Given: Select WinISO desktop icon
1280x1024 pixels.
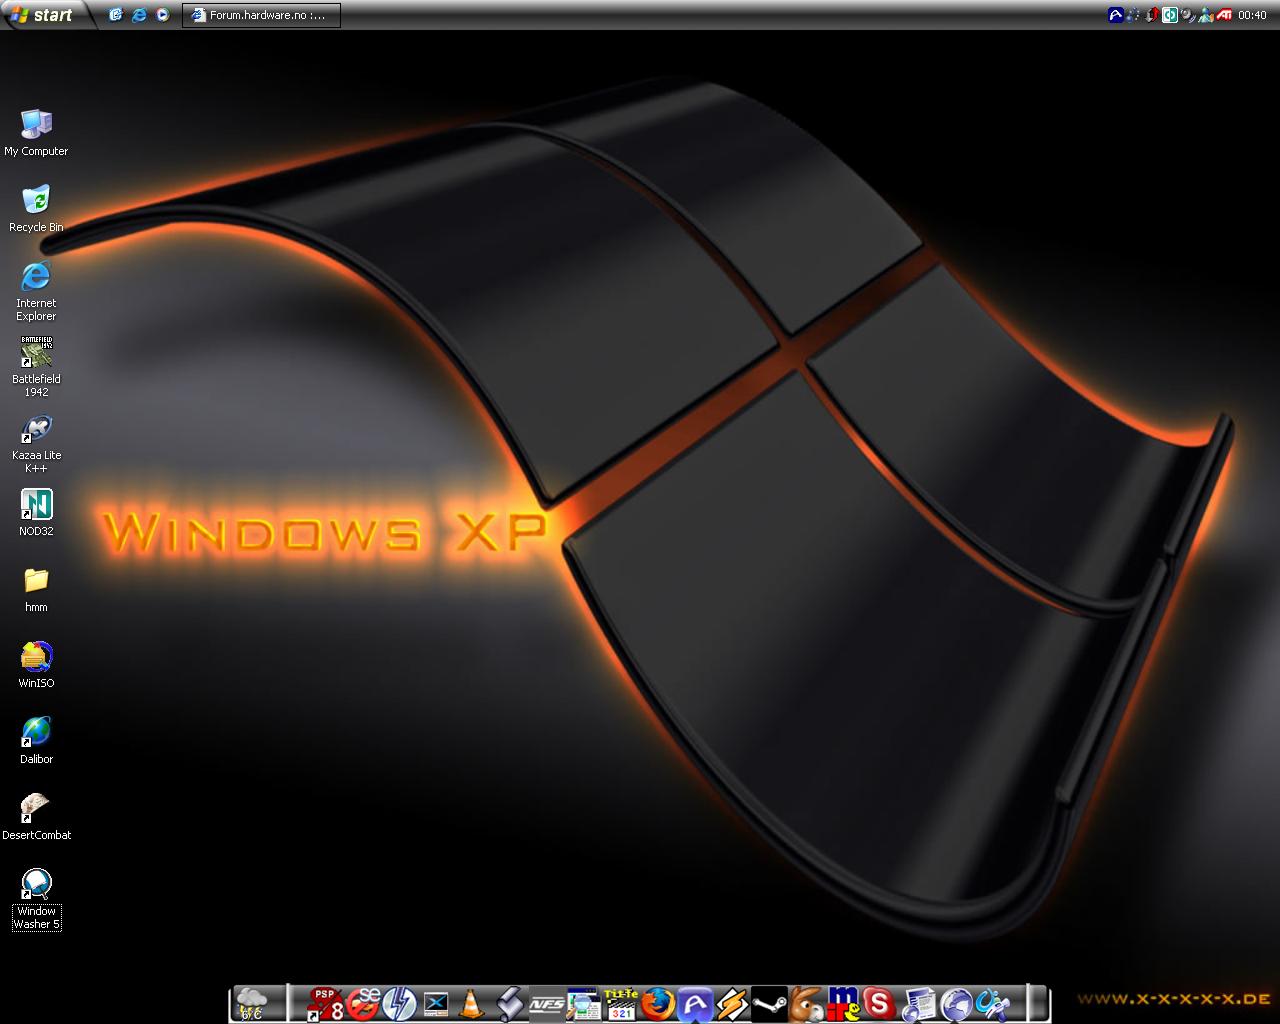Looking at the screenshot, I should [36, 665].
